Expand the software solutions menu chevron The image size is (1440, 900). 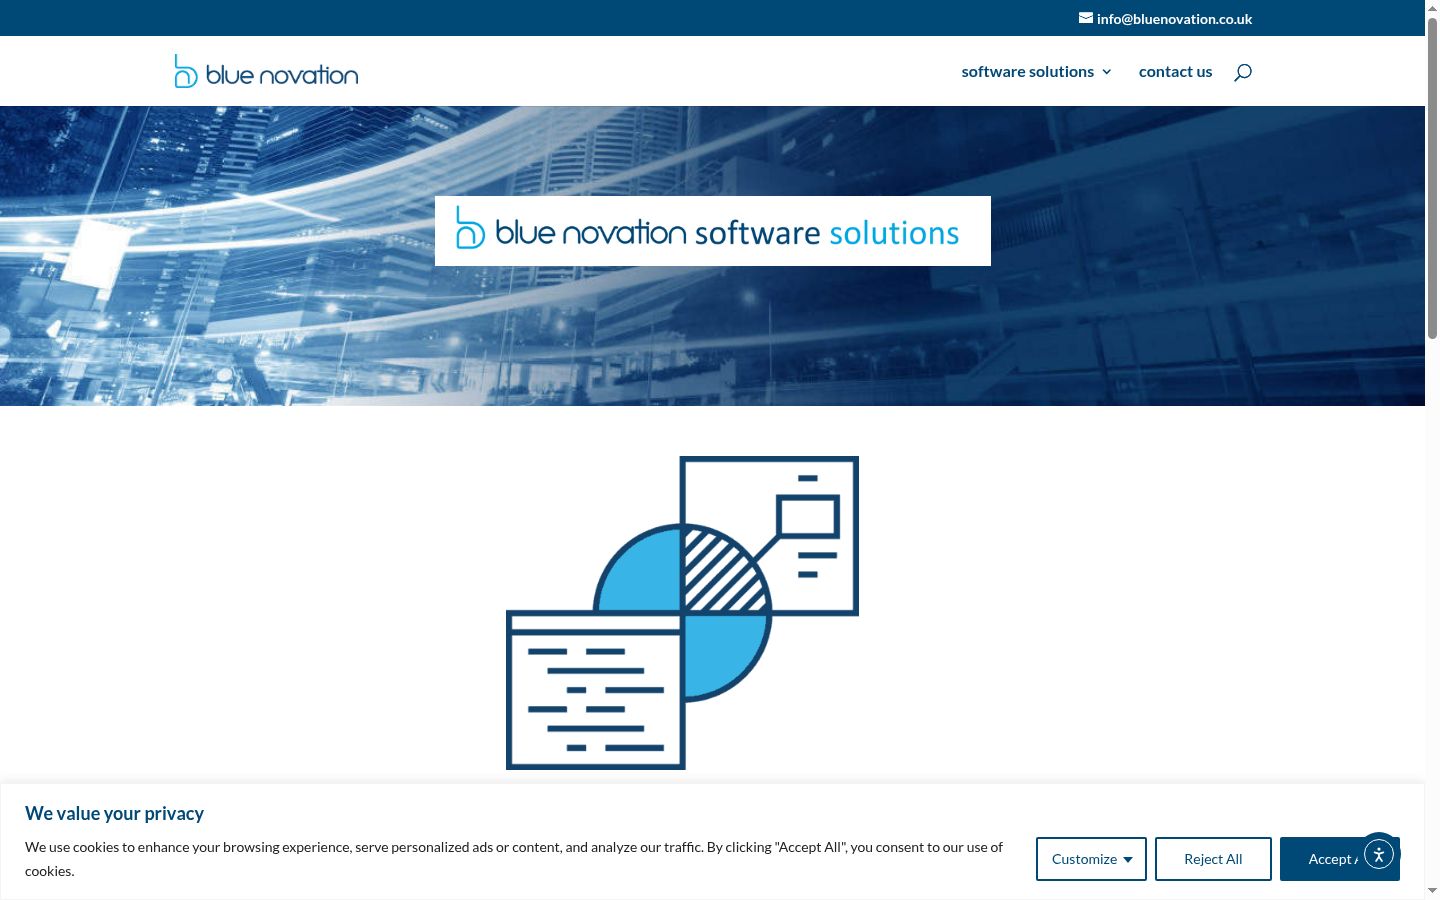click(x=1107, y=72)
